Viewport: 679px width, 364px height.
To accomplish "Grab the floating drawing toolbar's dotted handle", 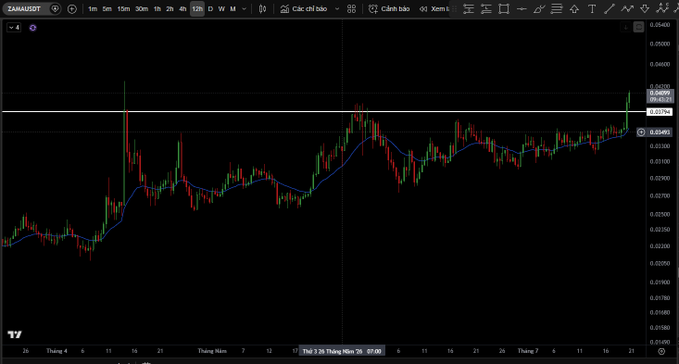I will point(454,9).
